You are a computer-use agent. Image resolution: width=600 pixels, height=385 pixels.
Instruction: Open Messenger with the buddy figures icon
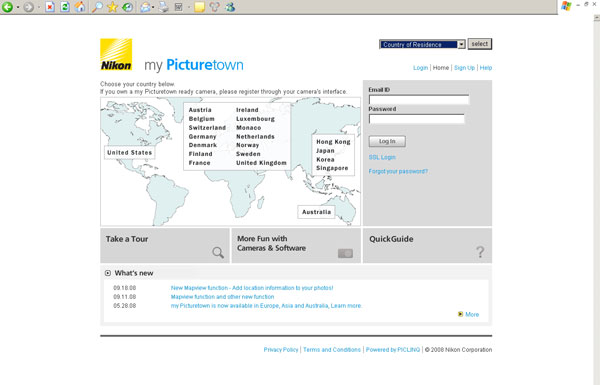tap(230, 7)
